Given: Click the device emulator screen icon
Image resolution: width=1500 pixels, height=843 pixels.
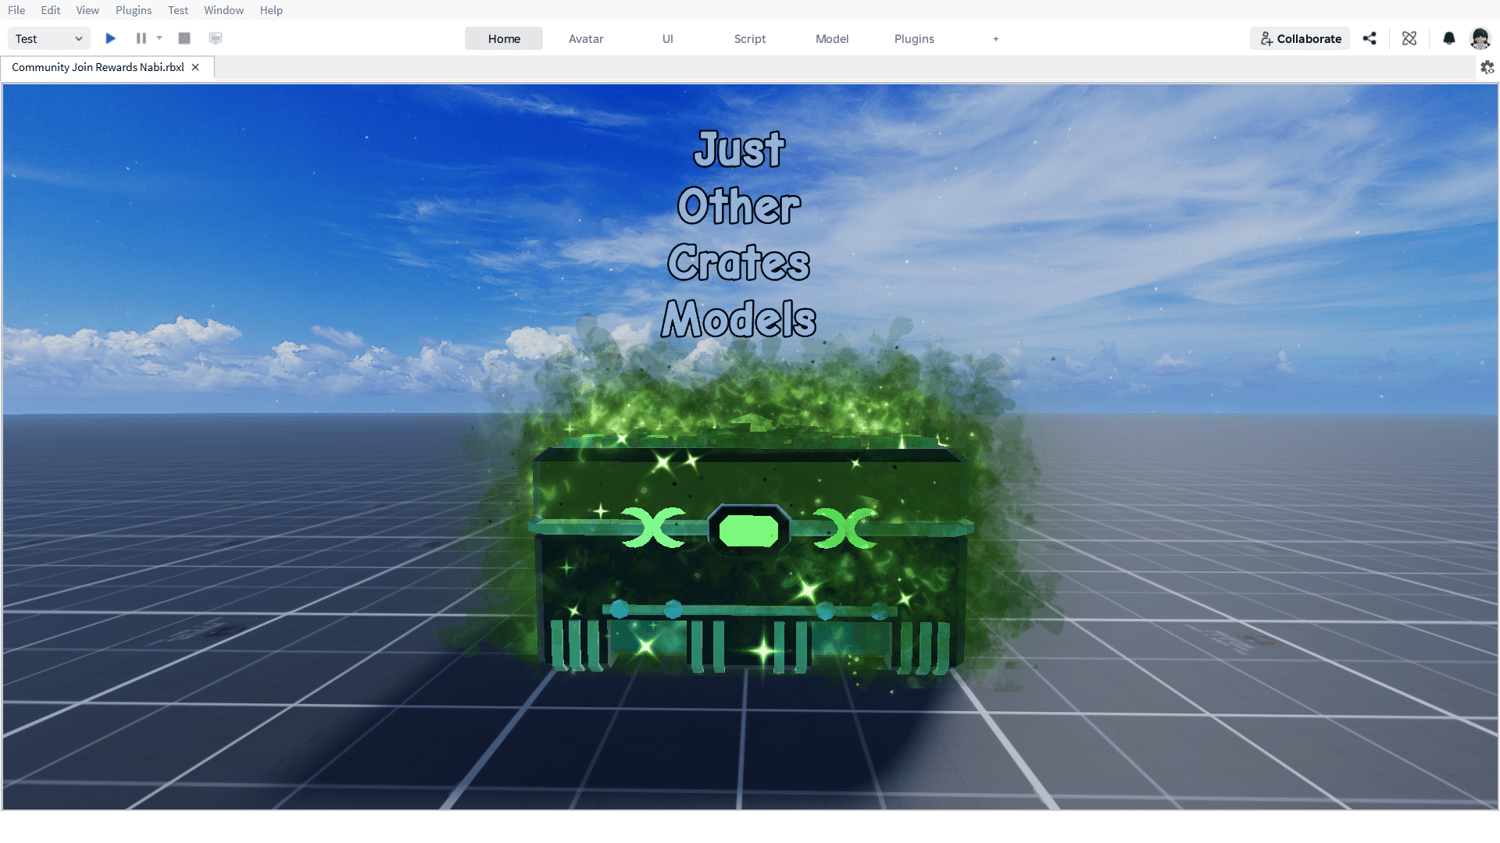Looking at the screenshot, I should coord(215,38).
